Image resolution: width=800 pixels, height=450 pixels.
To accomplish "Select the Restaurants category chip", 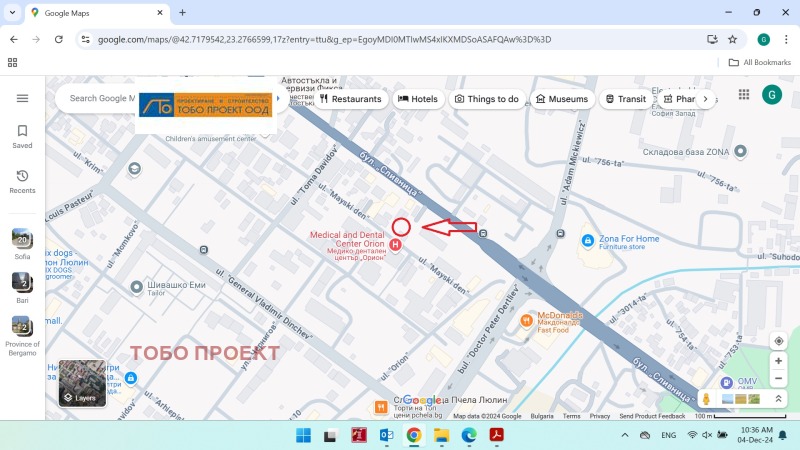I will (x=350, y=99).
